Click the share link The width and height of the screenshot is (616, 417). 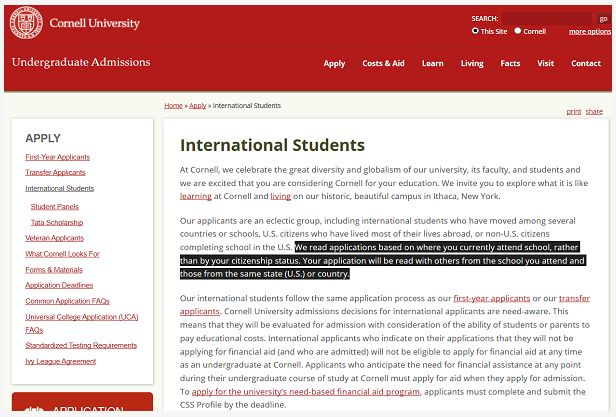click(x=594, y=111)
